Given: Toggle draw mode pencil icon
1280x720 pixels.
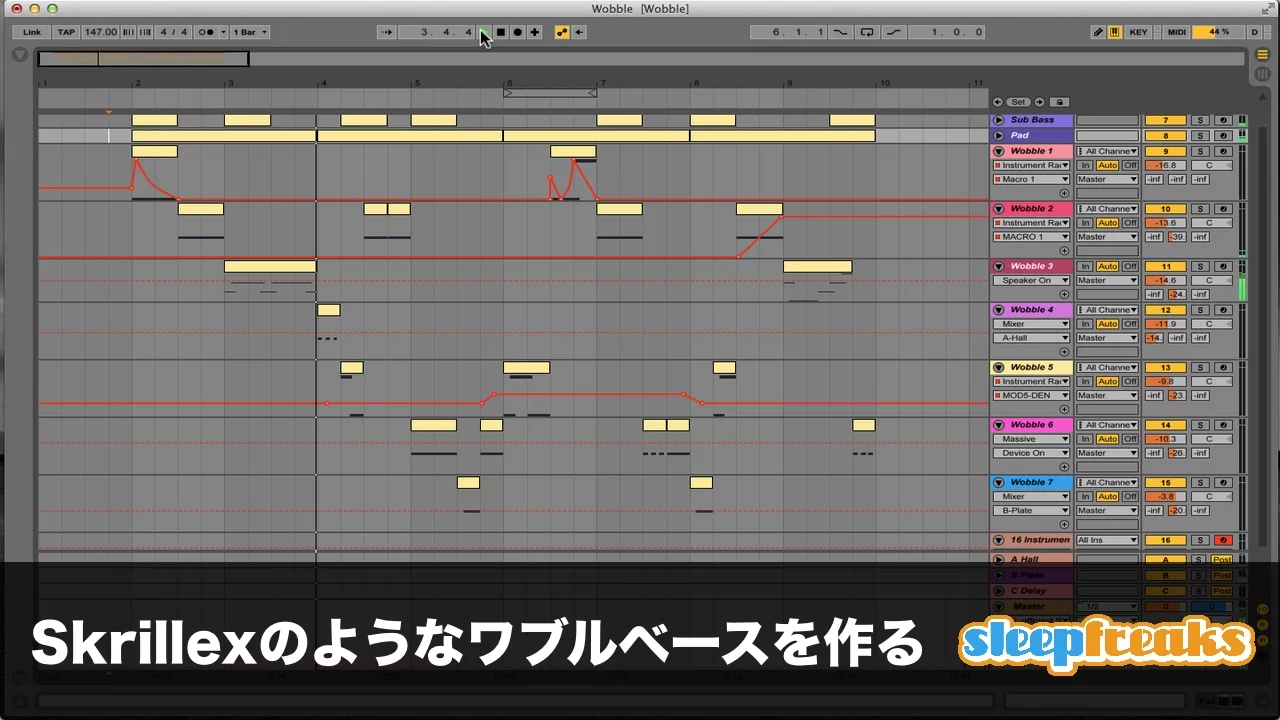Looking at the screenshot, I should [x=1097, y=32].
